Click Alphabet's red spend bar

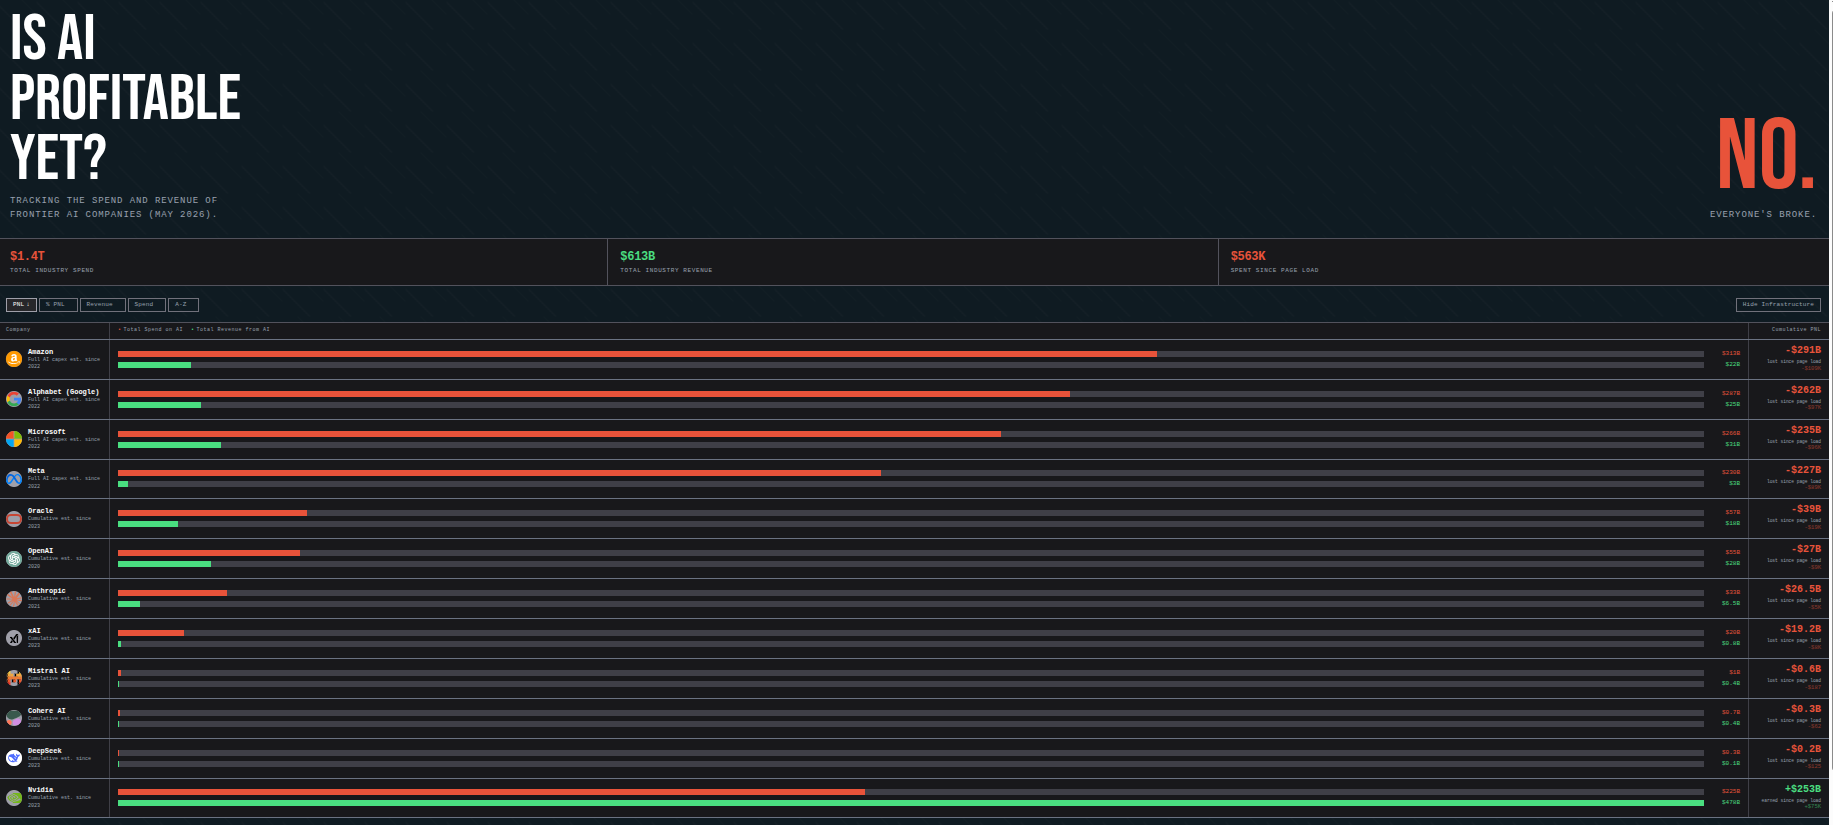coord(594,394)
